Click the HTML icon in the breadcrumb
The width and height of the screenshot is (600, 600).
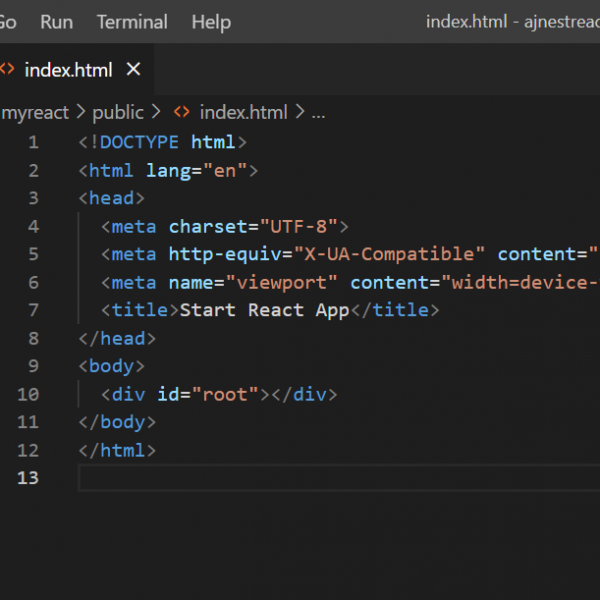pyautogui.click(x=182, y=113)
